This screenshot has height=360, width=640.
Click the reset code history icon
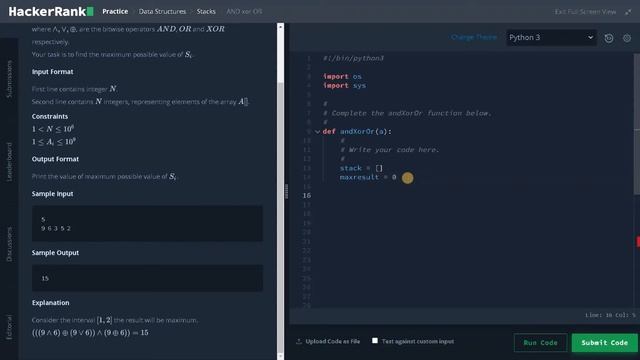point(609,38)
